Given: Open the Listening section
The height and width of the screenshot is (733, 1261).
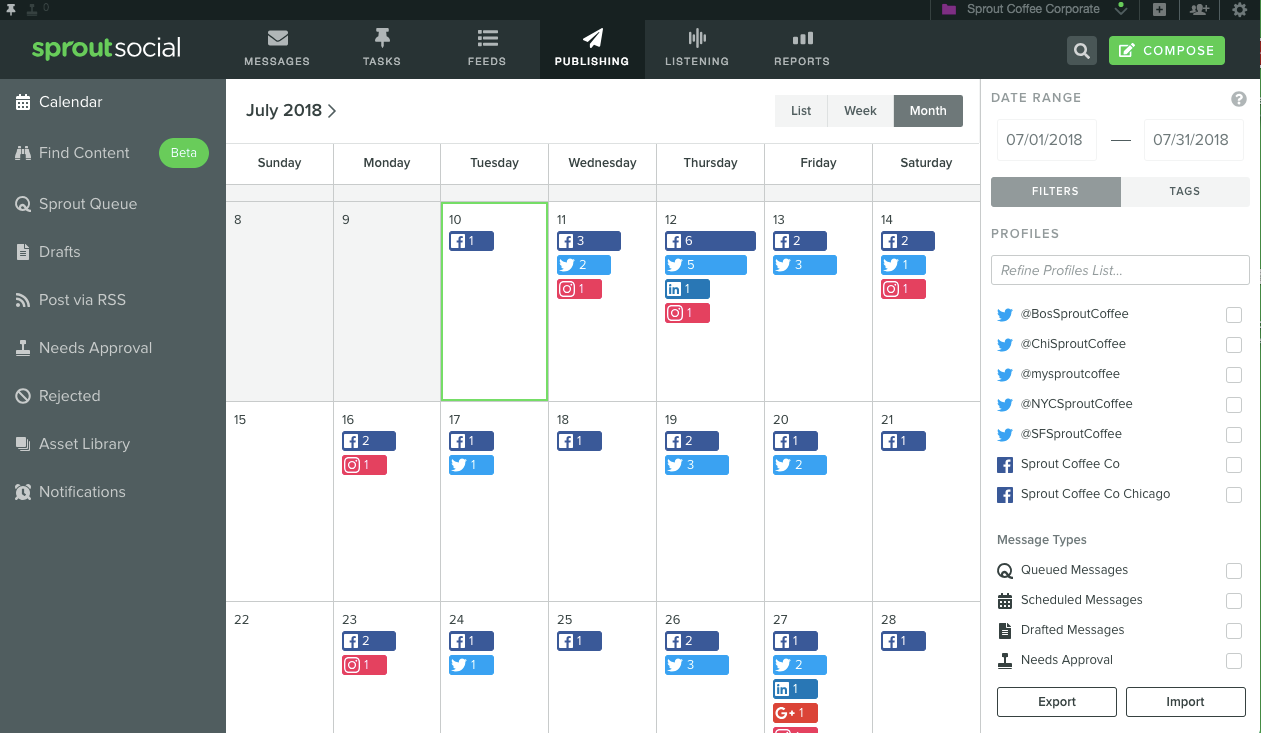Looking at the screenshot, I should click(697, 48).
